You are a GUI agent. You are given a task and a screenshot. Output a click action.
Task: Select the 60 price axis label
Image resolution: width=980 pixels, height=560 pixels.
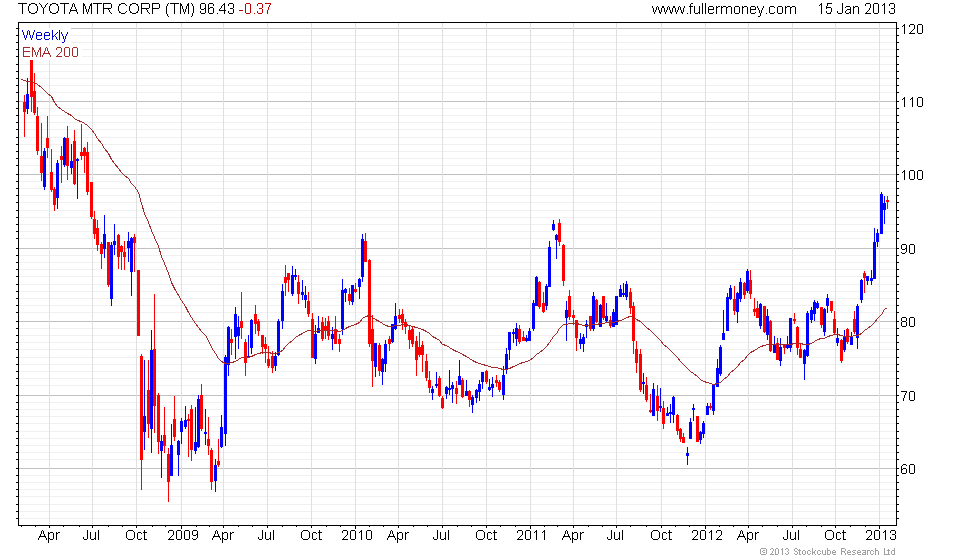(908, 469)
